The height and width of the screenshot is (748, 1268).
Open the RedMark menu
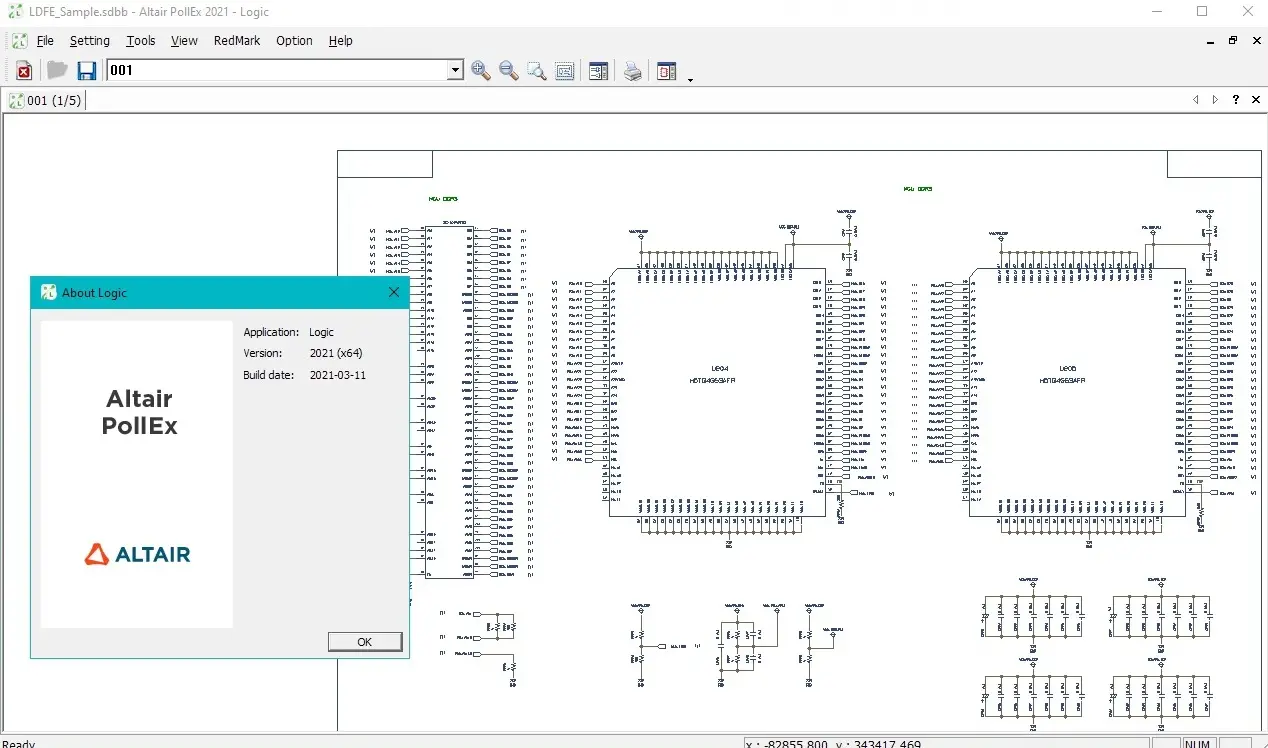[237, 41]
